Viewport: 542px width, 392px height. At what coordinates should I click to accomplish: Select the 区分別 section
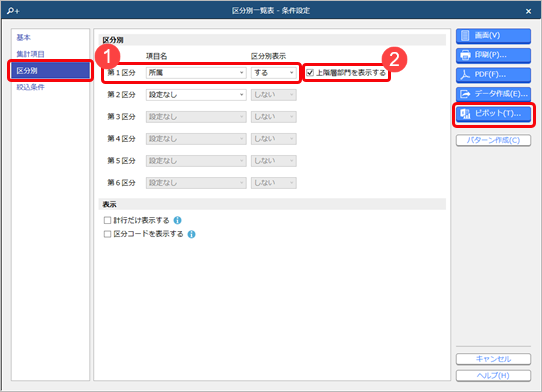tap(50, 71)
